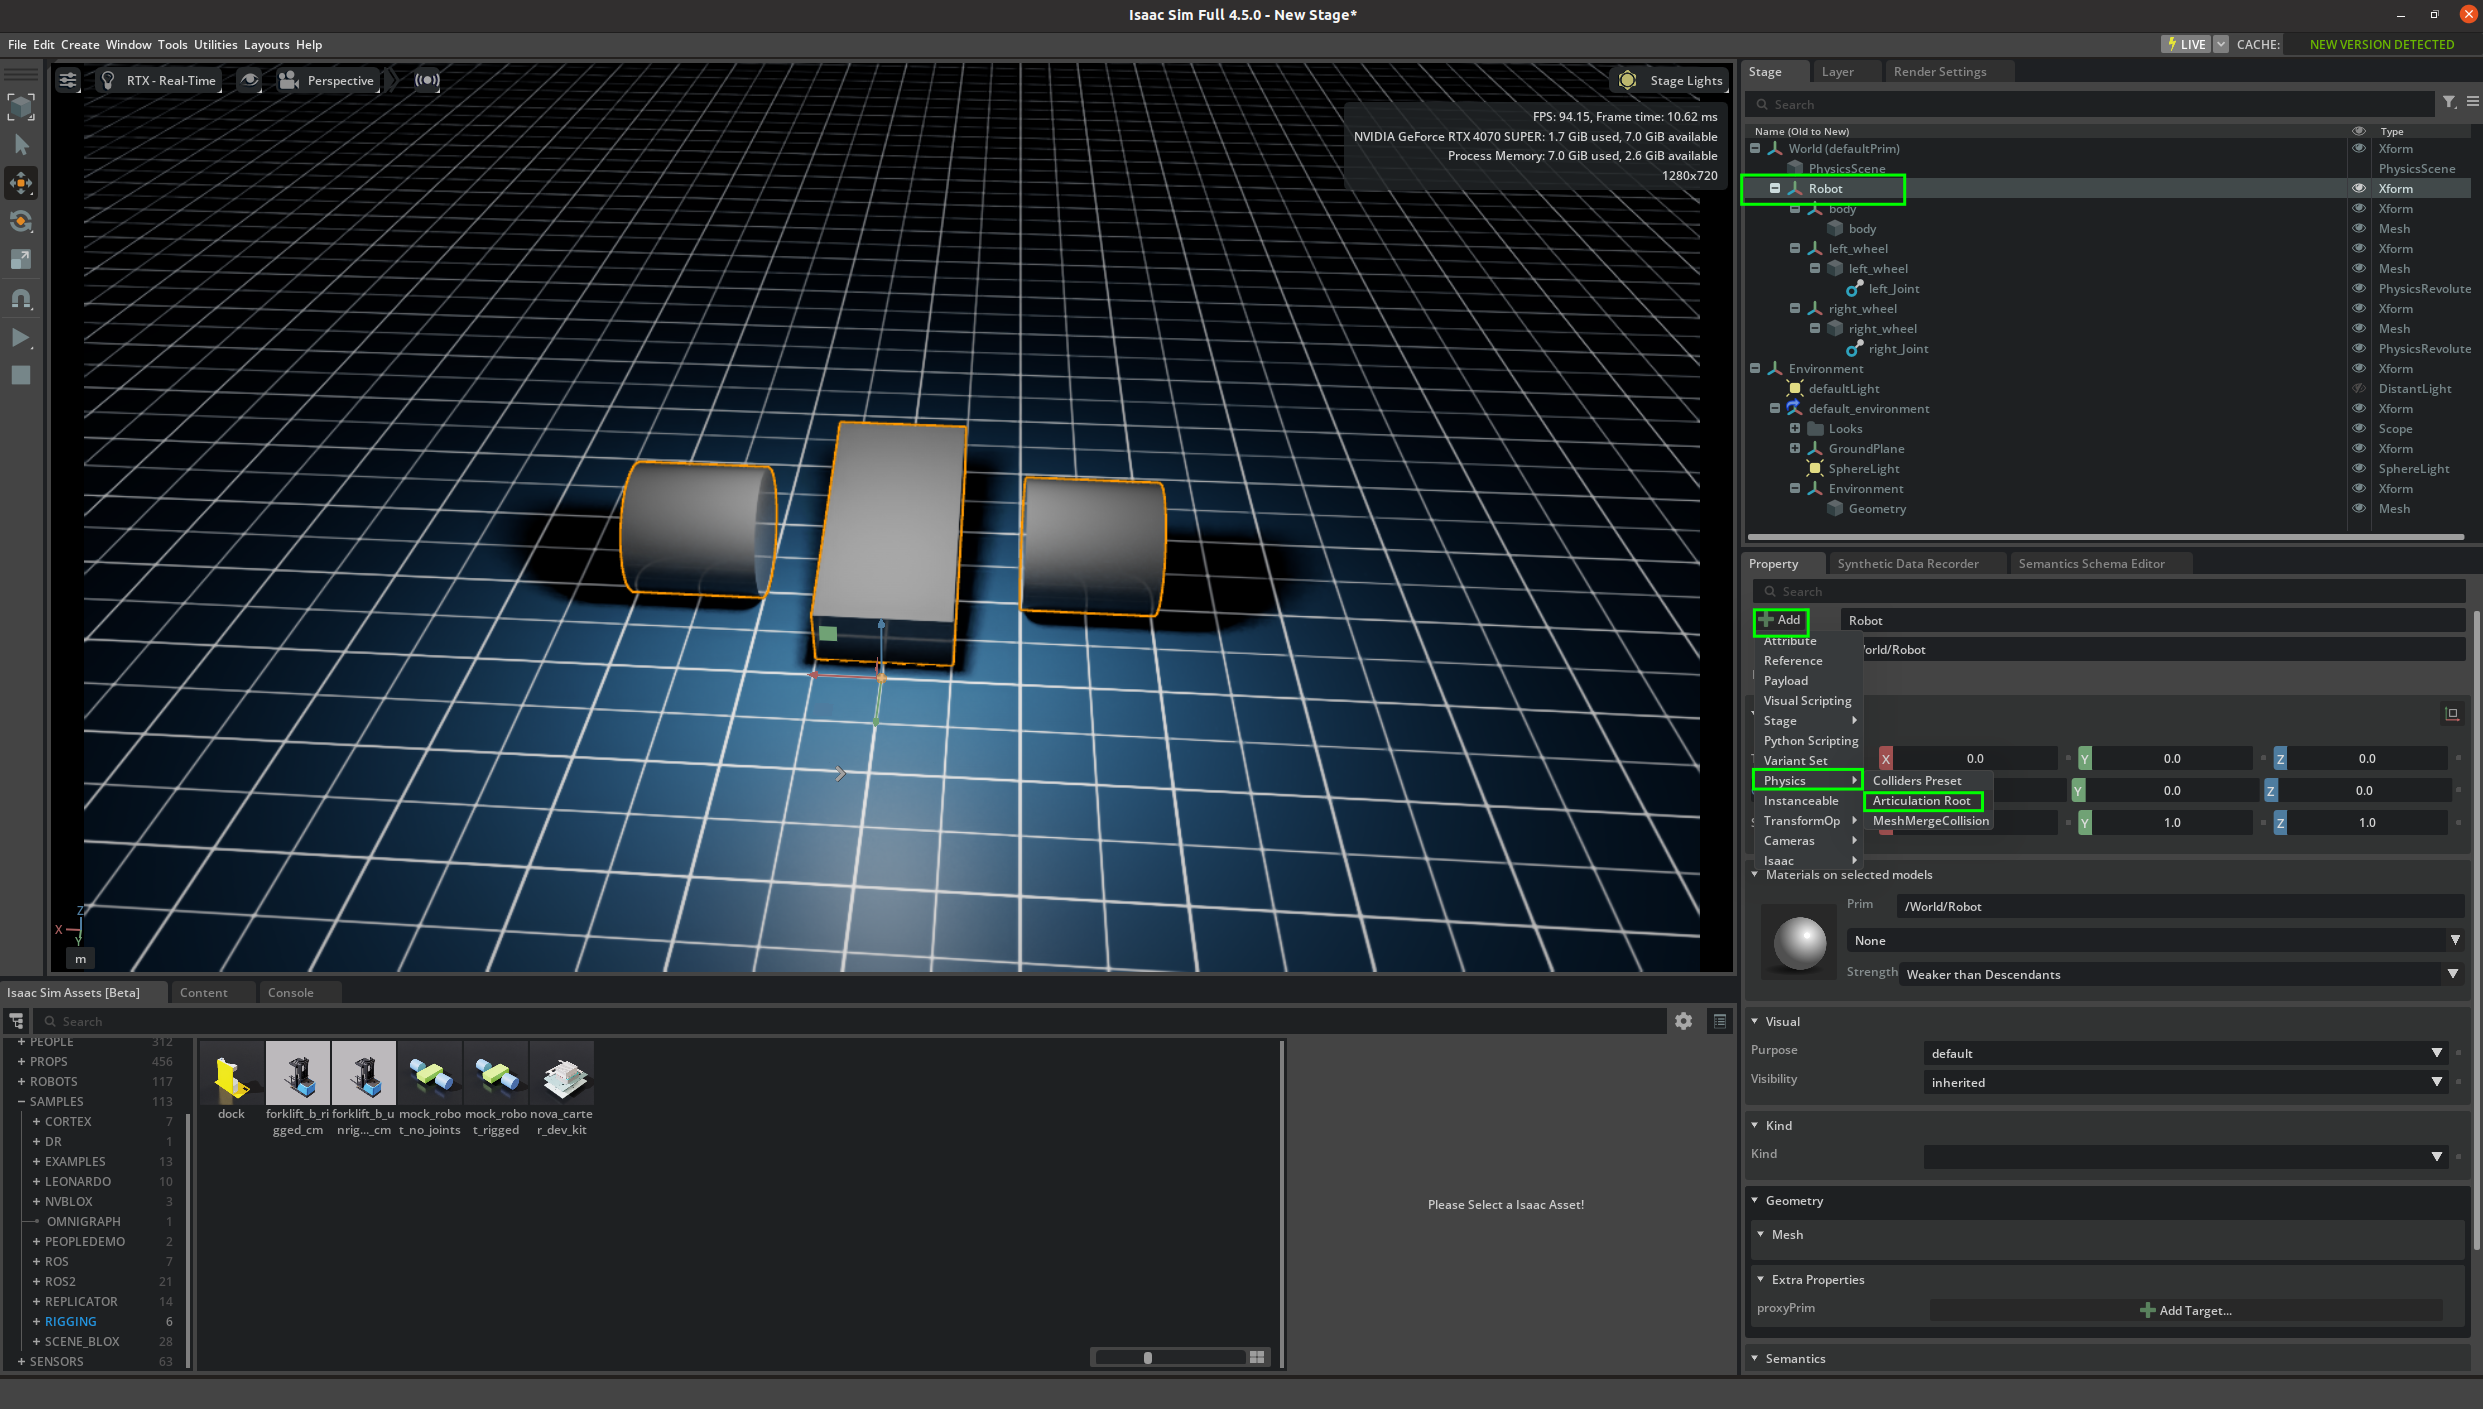2483x1409 pixels.
Task: Click the Stage filter funnel icon
Action: (x=2449, y=103)
